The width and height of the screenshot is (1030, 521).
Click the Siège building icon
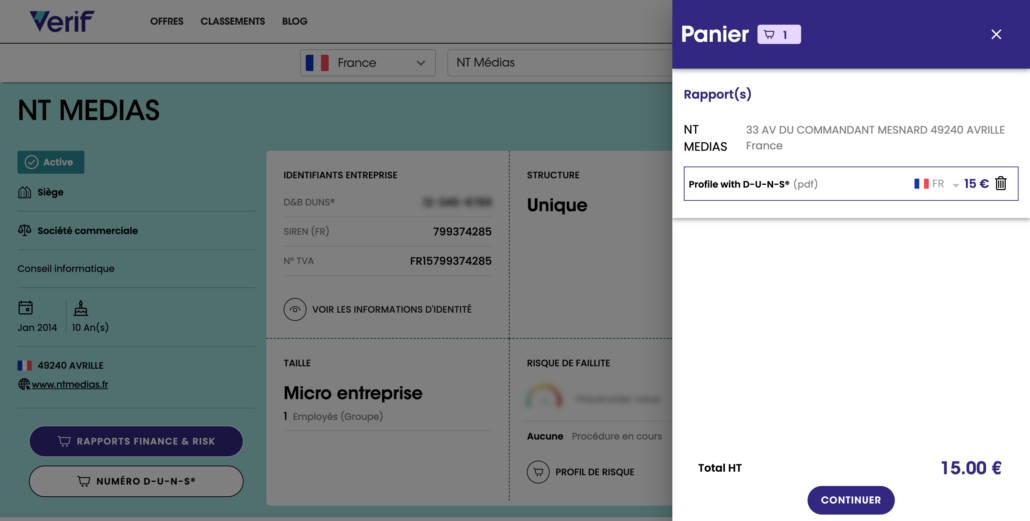24,192
